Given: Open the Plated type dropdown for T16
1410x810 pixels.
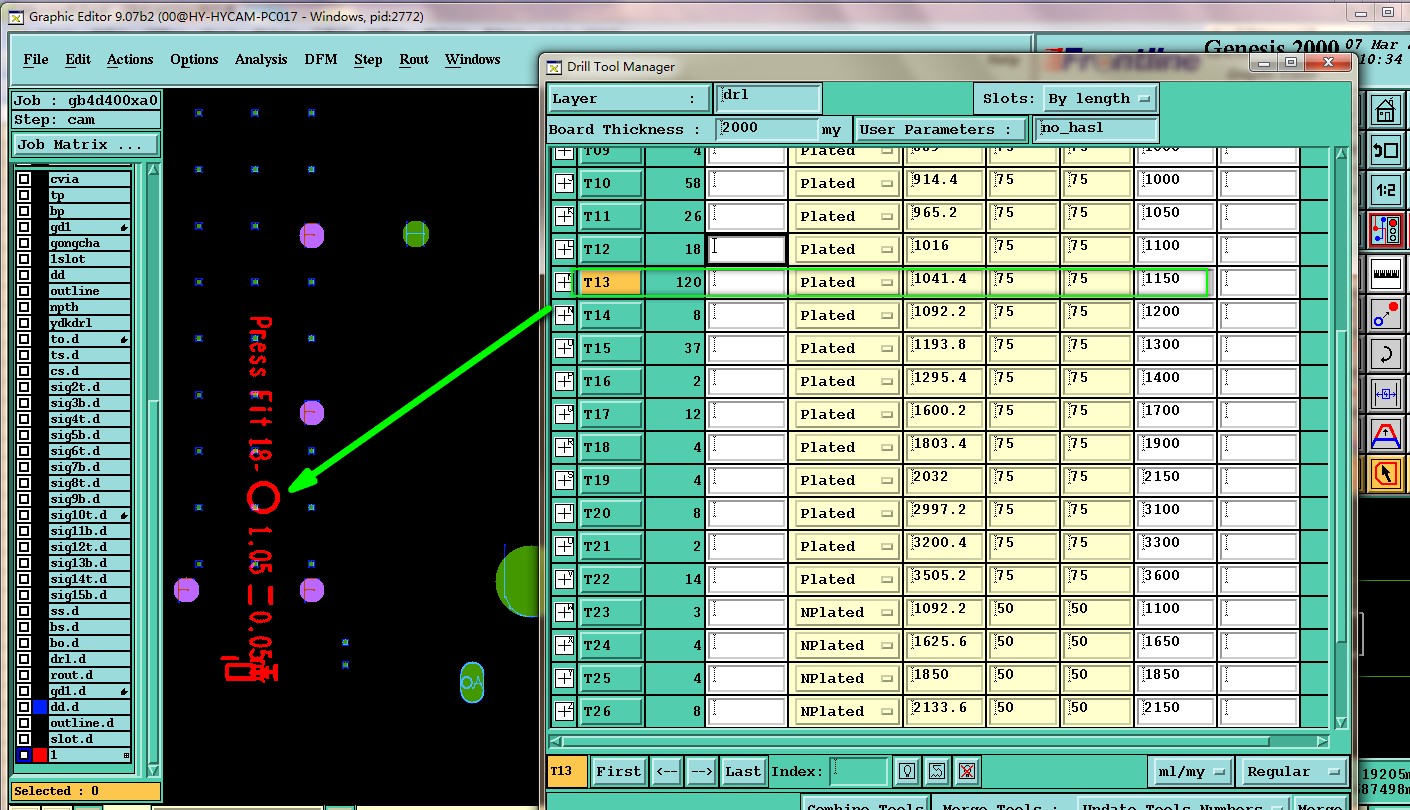Looking at the screenshot, I should (846, 381).
